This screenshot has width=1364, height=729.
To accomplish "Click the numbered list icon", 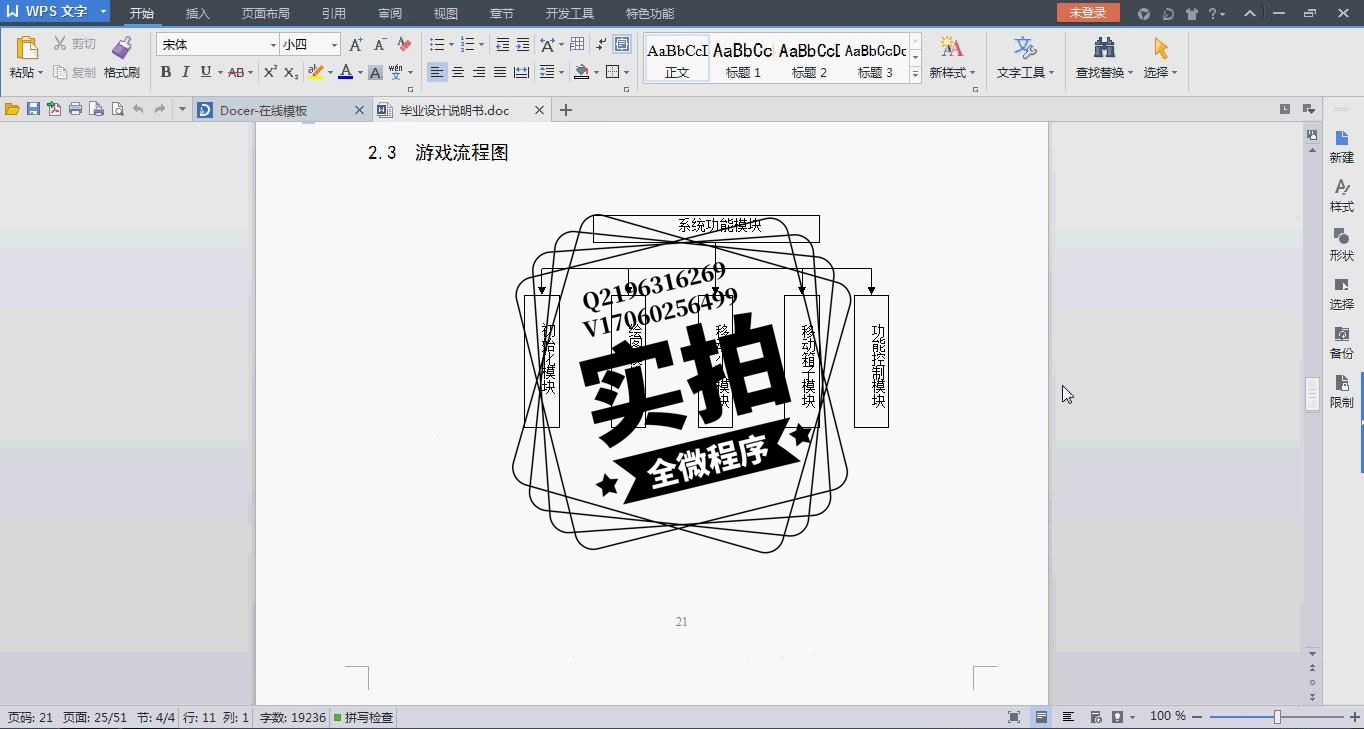I will [x=467, y=45].
